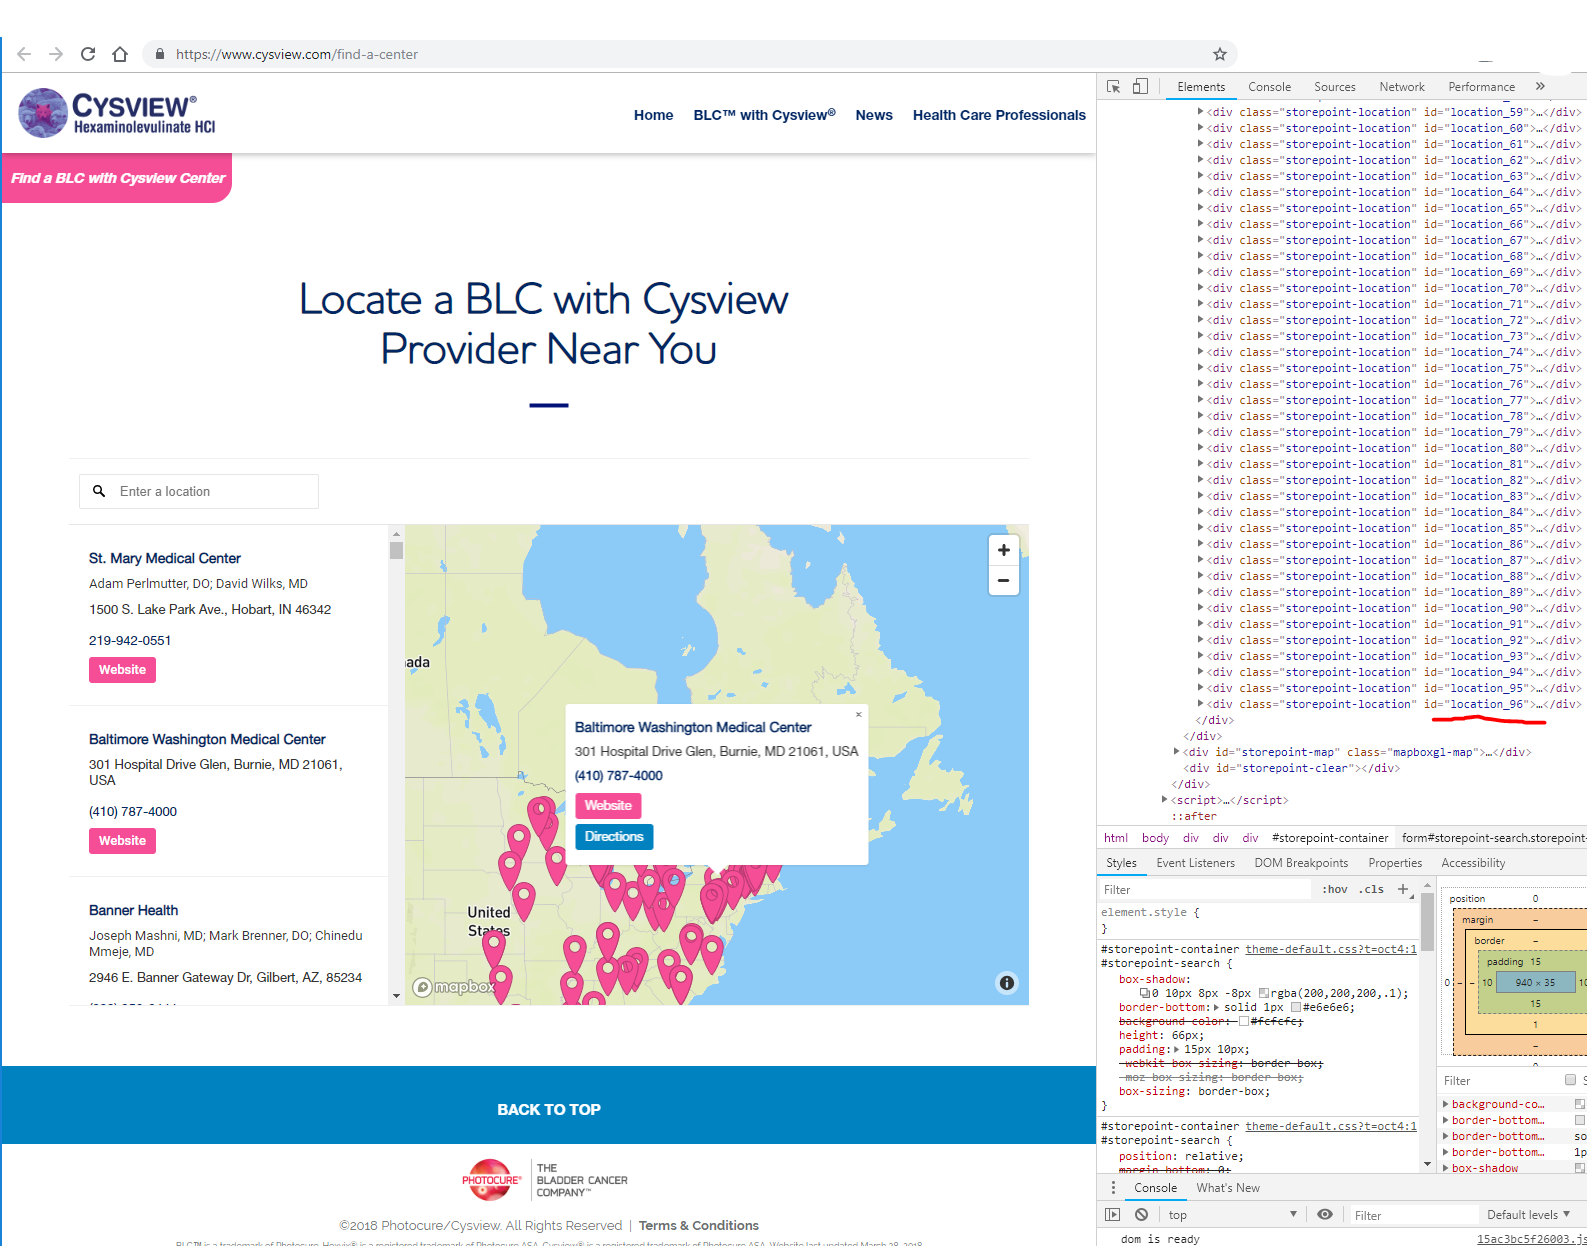Click the Mapbox logo on the map
The height and width of the screenshot is (1246, 1587).
pos(453,987)
